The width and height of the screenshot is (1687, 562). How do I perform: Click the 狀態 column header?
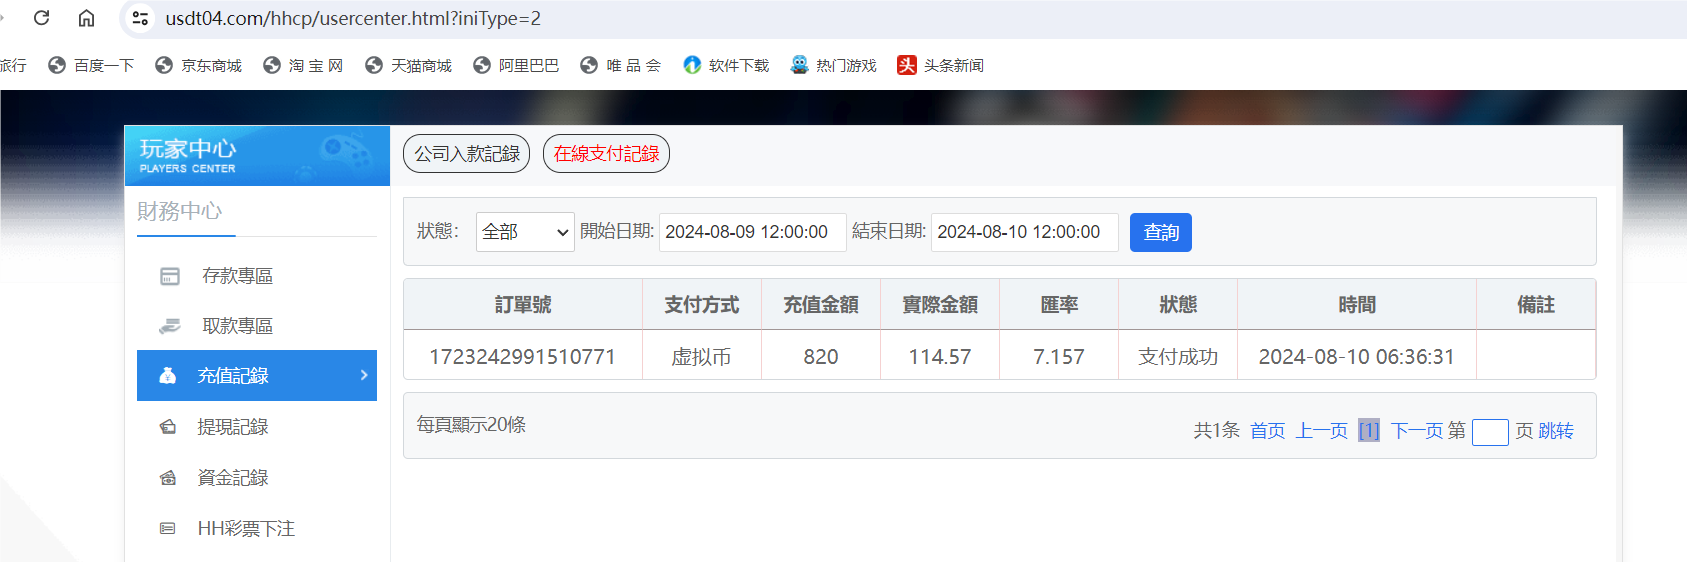tap(1178, 305)
